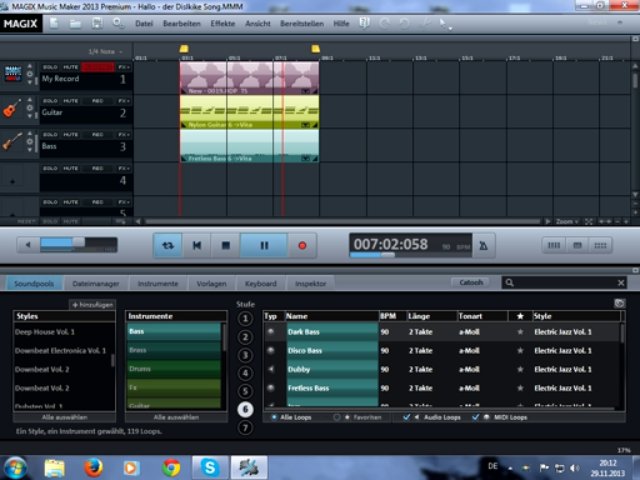
Task: Switch to the Instrumente tab
Action: pyautogui.click(x=158, y=283)
